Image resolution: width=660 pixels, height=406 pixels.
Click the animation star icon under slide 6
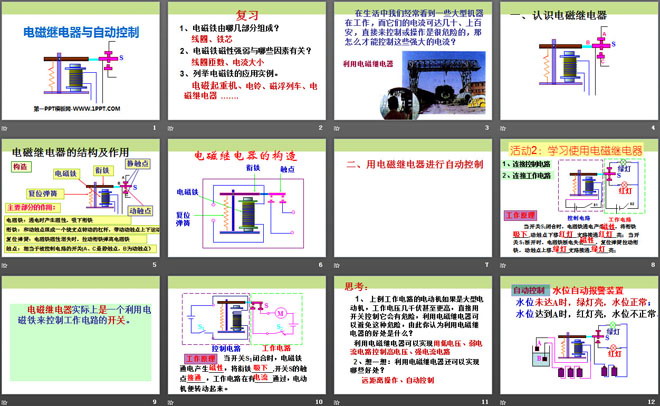[171, 265]
